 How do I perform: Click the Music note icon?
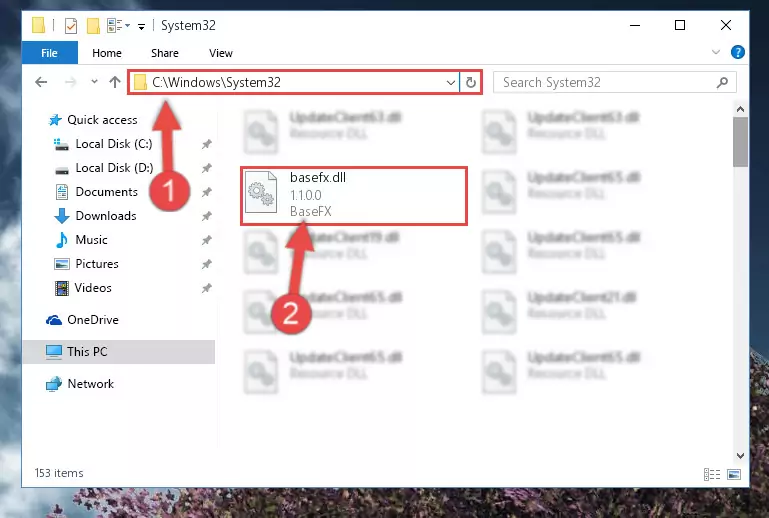point(62,240)
